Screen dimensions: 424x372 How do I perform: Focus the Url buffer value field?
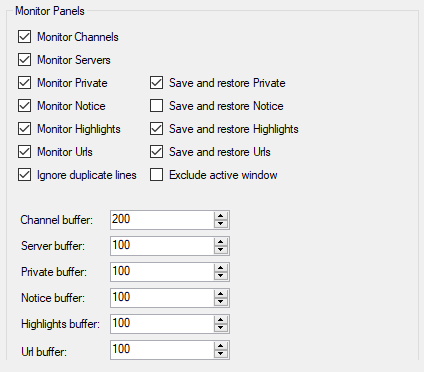point(162,350)
